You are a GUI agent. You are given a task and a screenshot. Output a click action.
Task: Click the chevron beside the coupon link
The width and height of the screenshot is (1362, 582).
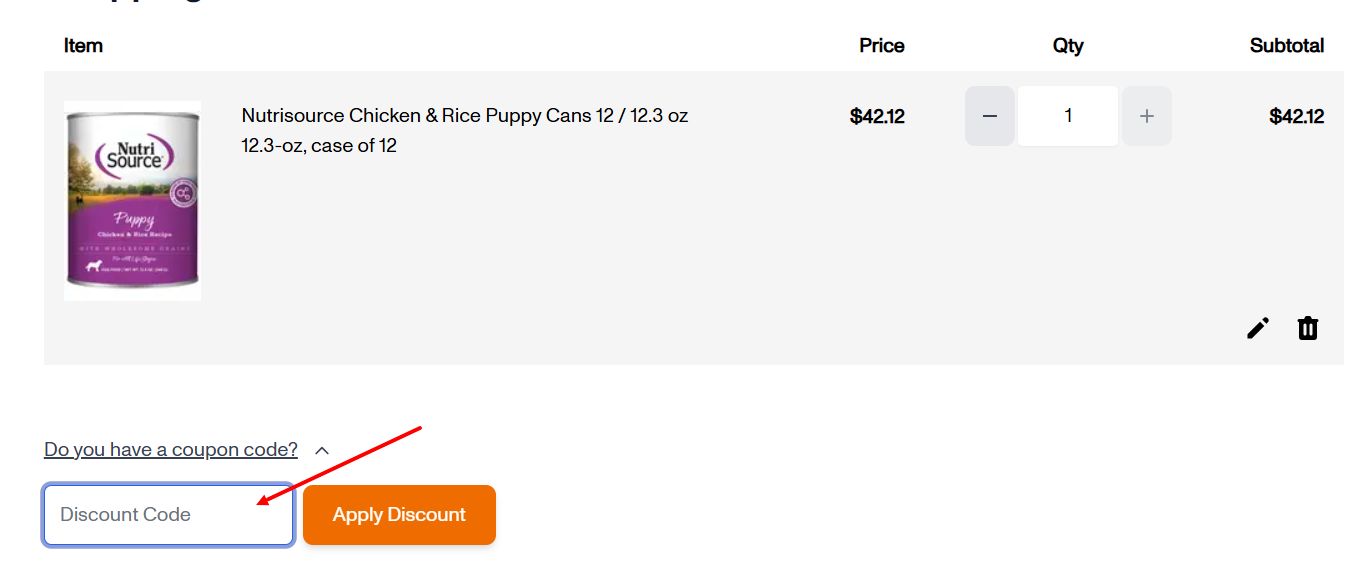[x=322, y=450]
